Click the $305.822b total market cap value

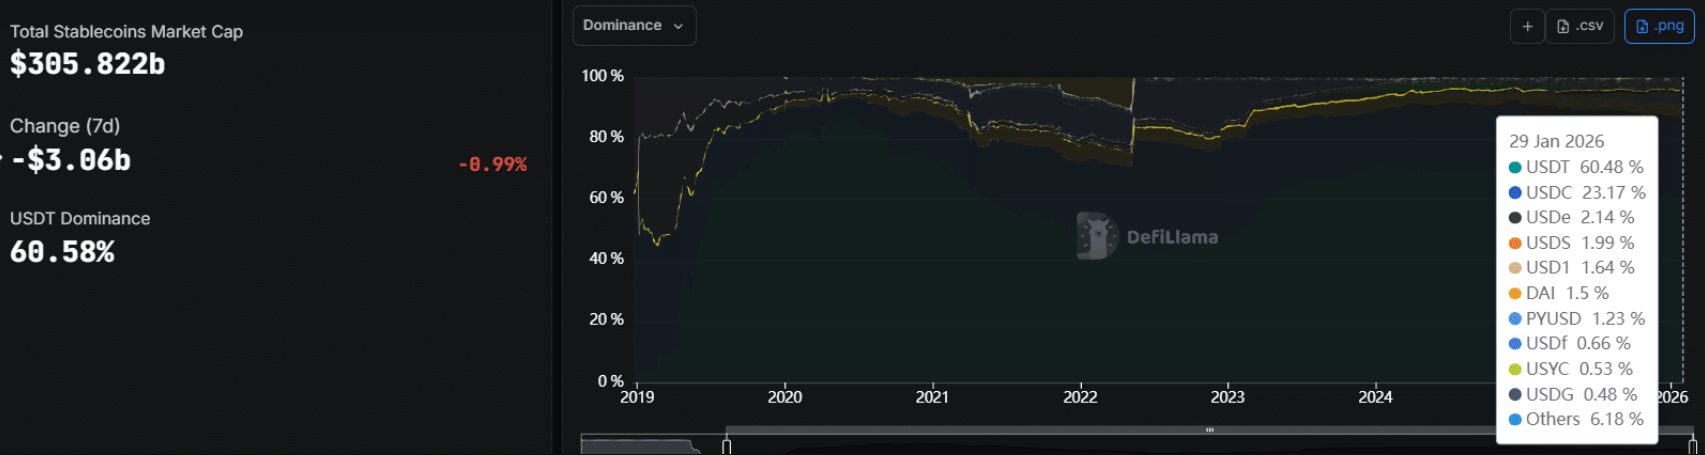pyautogui.click(x=88, y=64)
